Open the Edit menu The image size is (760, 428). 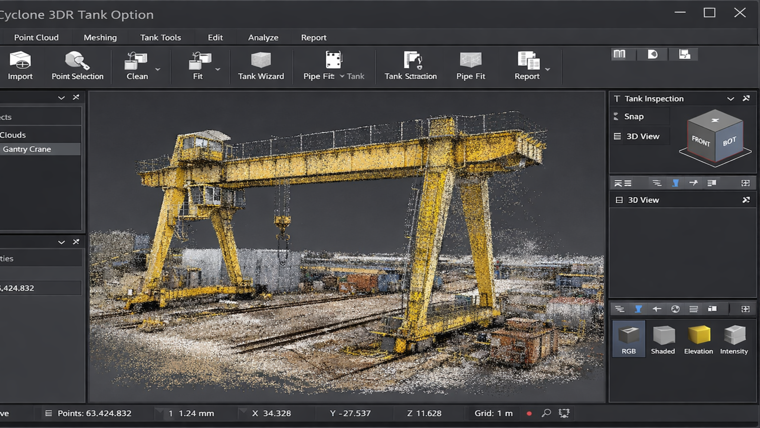point(215,37)
